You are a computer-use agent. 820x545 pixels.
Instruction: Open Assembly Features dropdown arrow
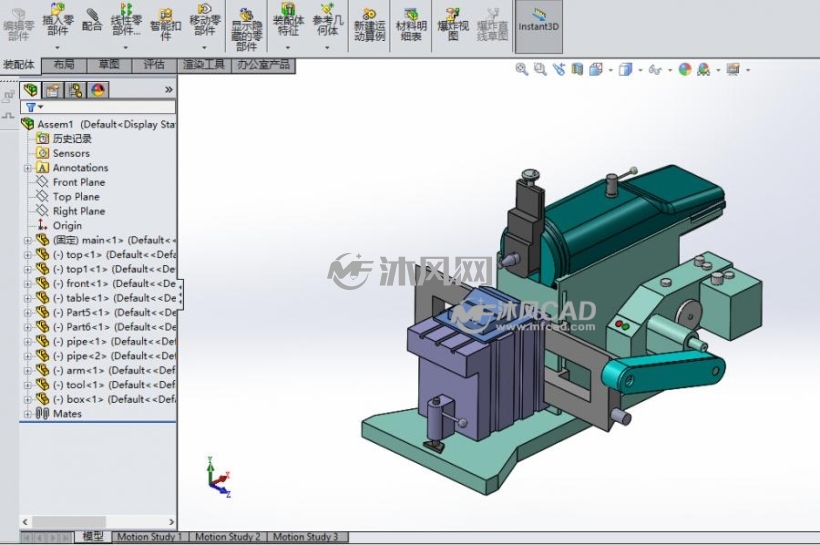[288, 48]
